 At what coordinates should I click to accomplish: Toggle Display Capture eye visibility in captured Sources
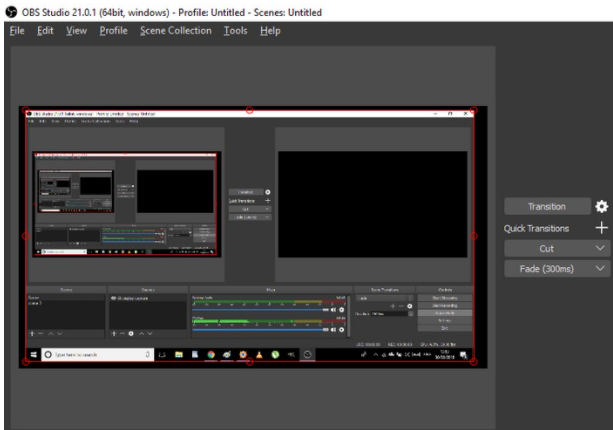coord(113,298)
